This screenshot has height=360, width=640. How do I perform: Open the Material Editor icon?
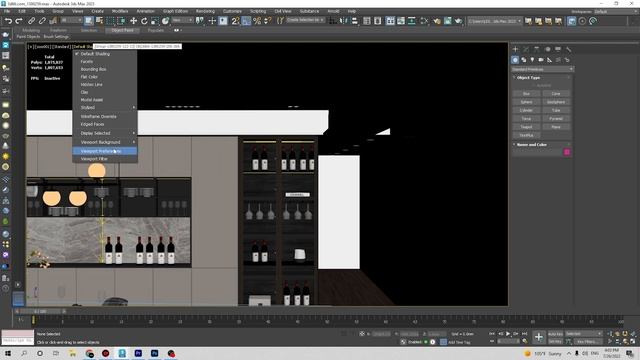424,21
